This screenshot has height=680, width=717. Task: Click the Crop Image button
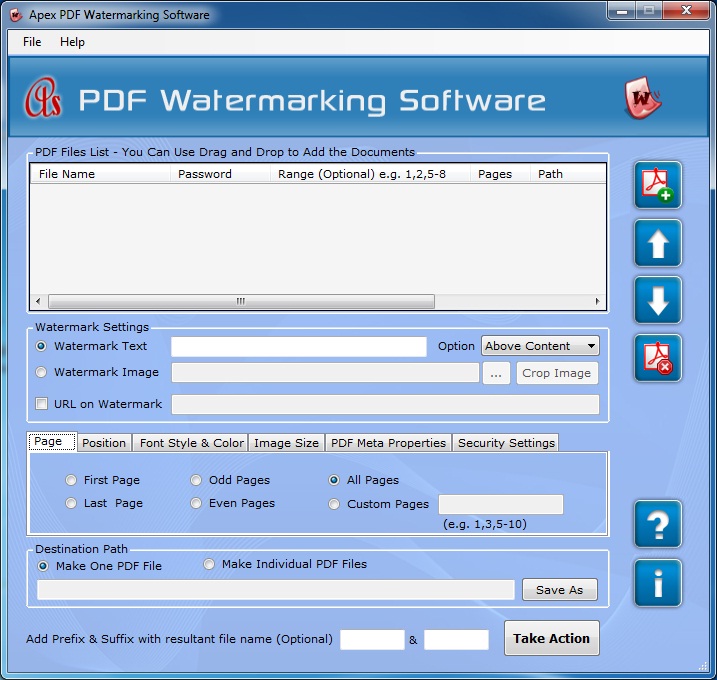click(557, 373)
